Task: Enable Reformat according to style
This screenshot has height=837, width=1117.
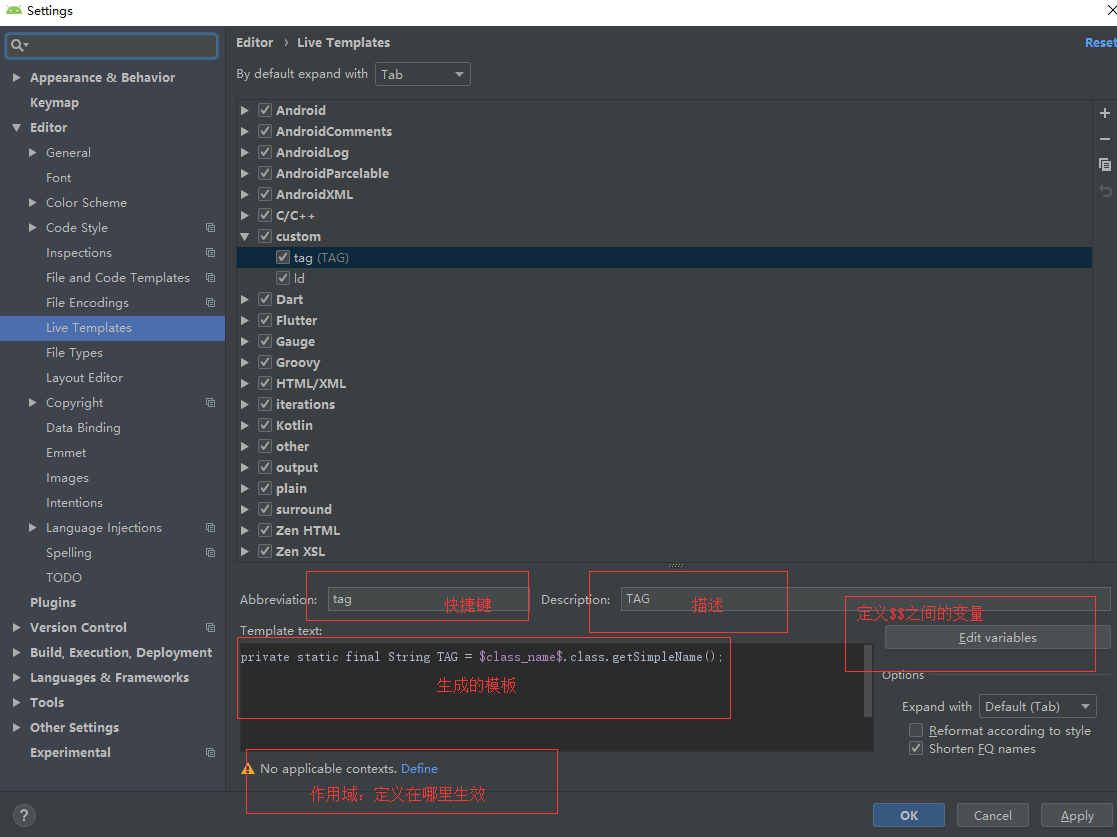Action: [915, 730]
